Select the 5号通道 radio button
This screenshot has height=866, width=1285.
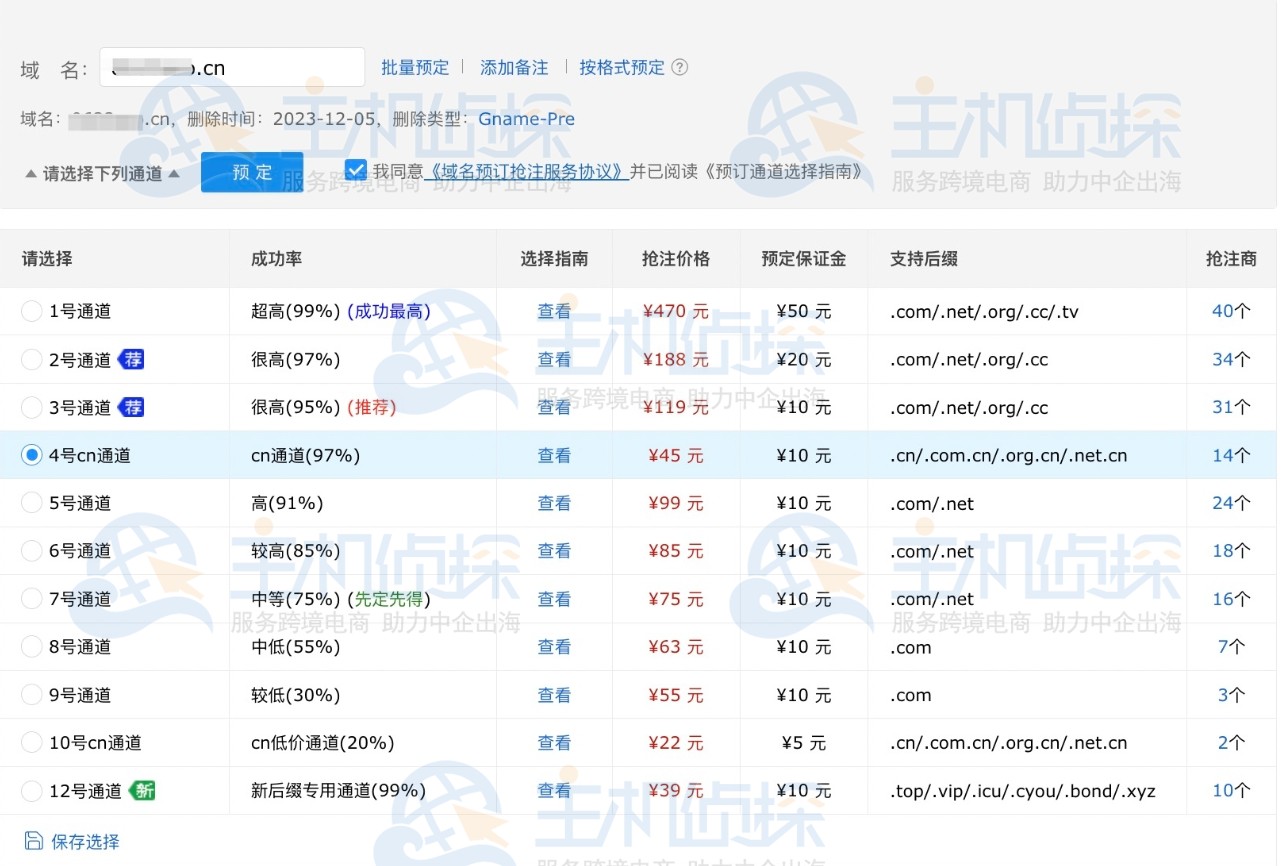click(x=32, y=503)
